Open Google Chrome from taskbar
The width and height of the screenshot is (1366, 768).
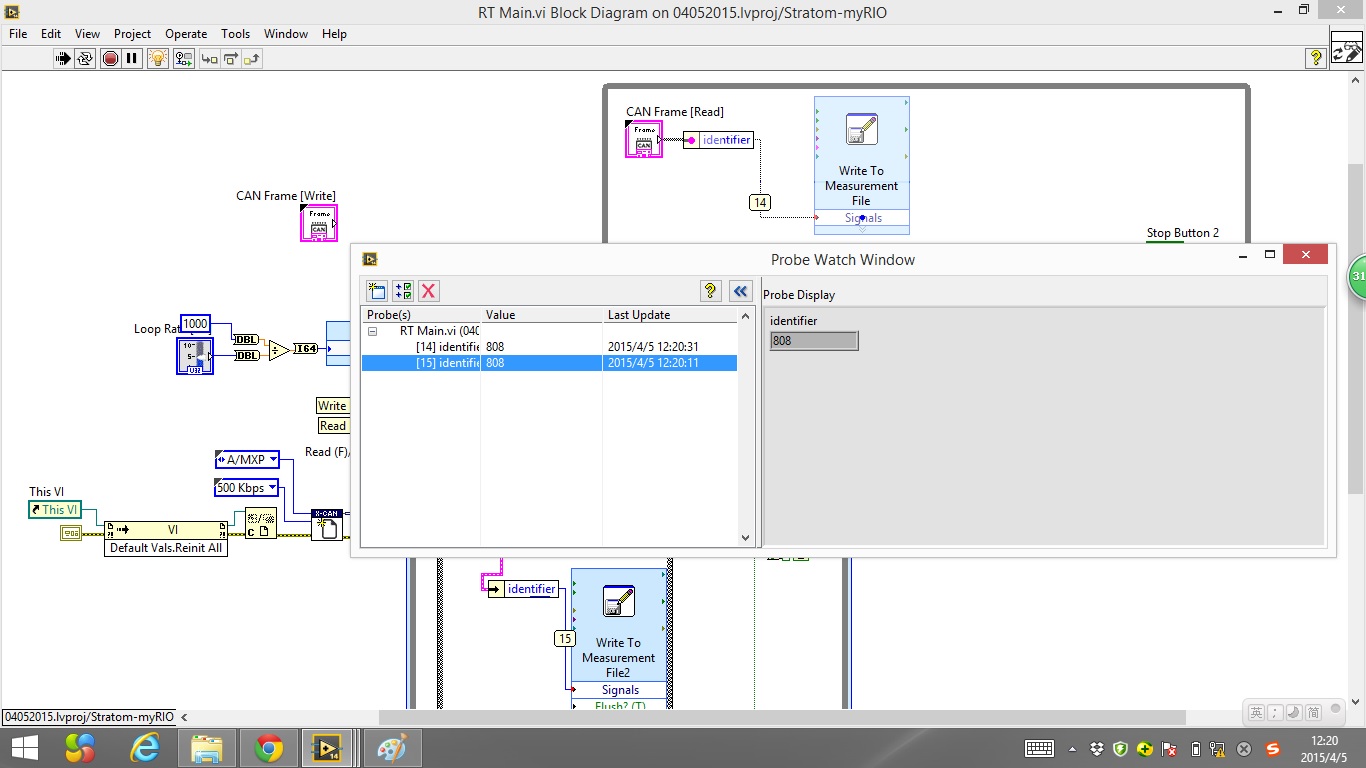click(268, 748)
